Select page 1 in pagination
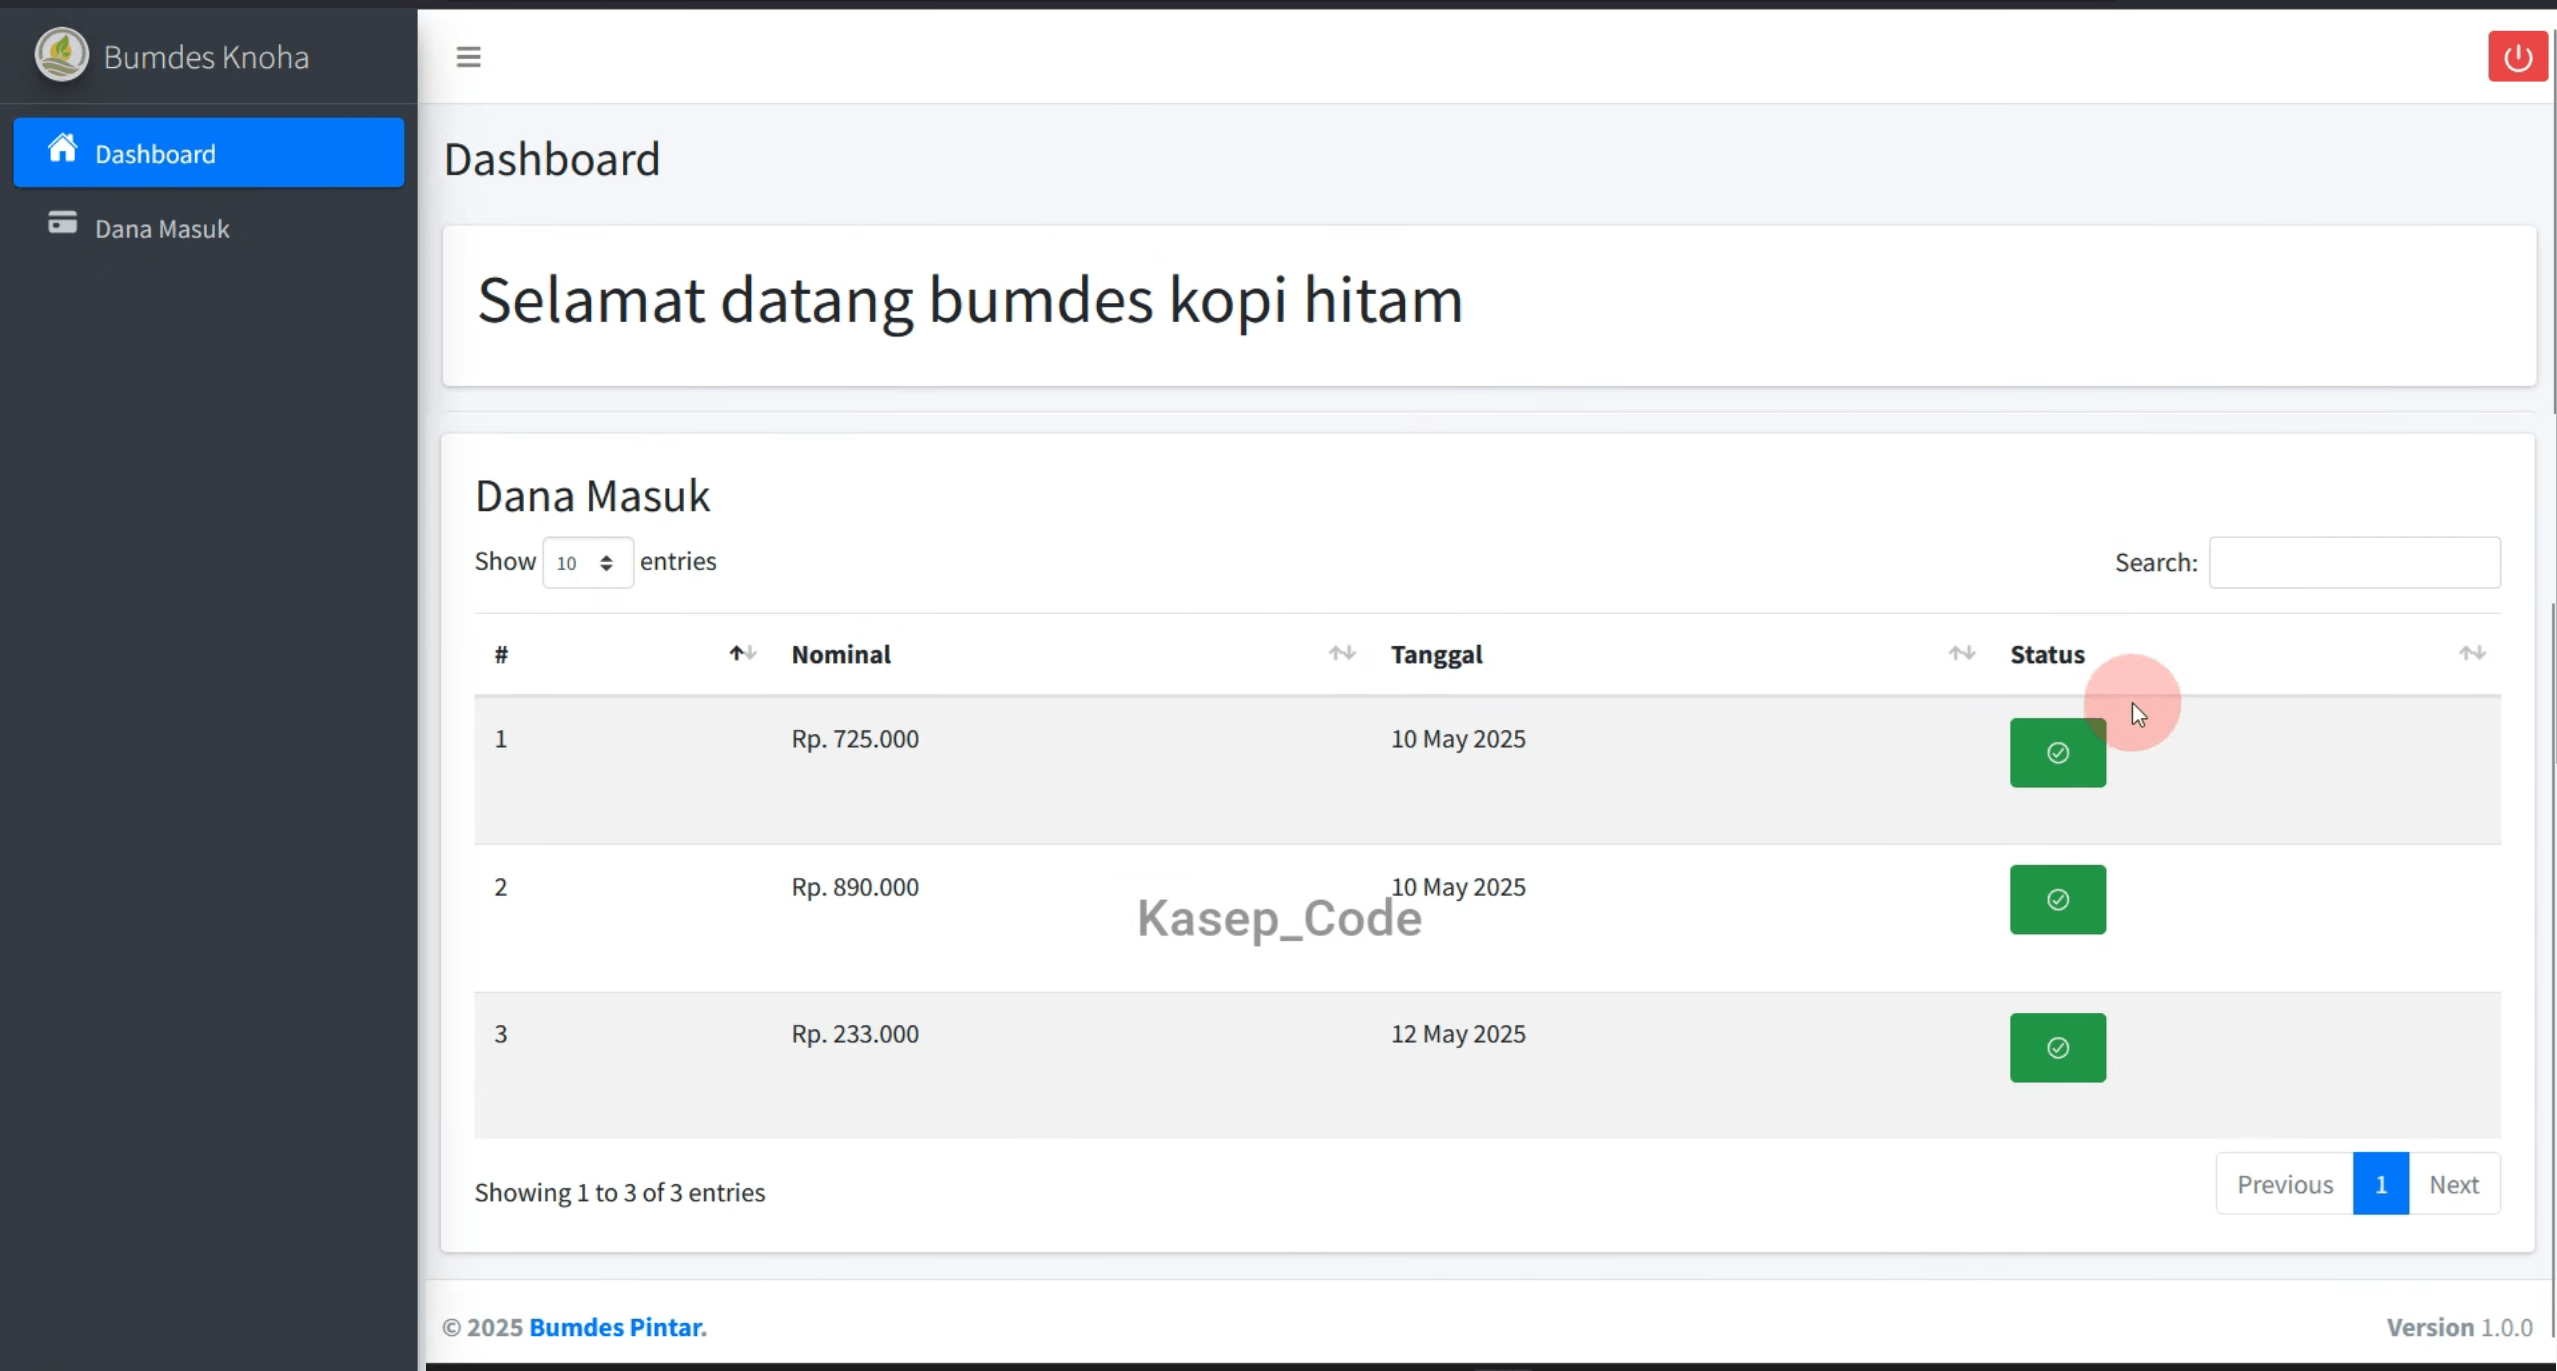 2380,1184
